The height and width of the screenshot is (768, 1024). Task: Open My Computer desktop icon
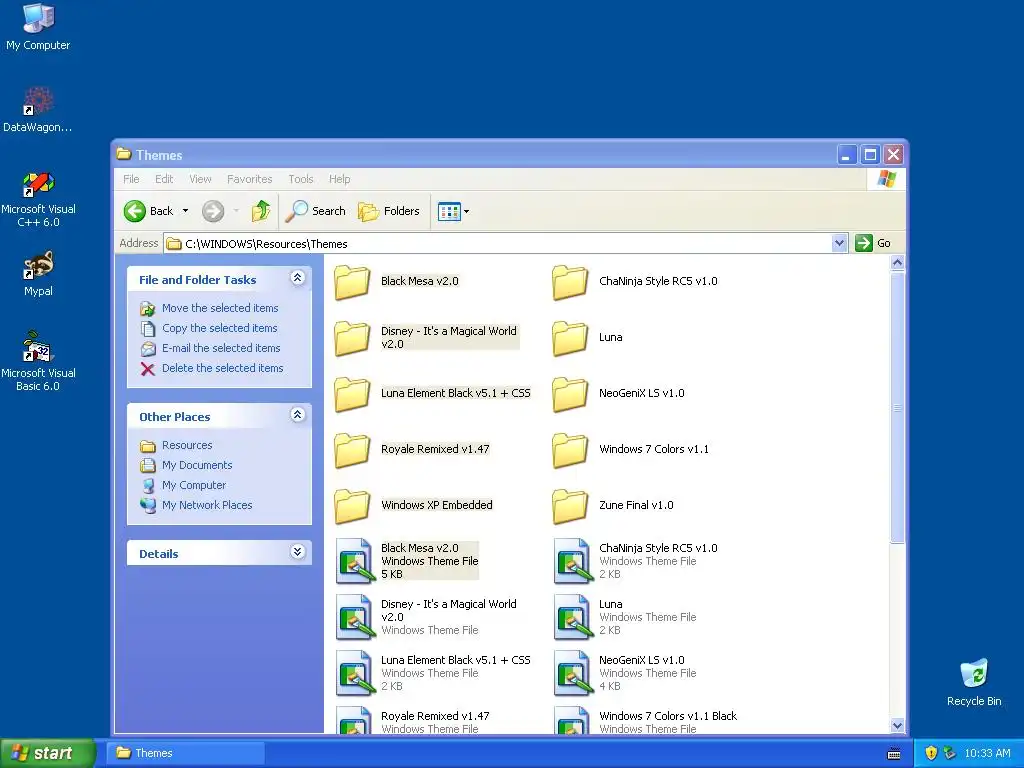pos(38,26)
